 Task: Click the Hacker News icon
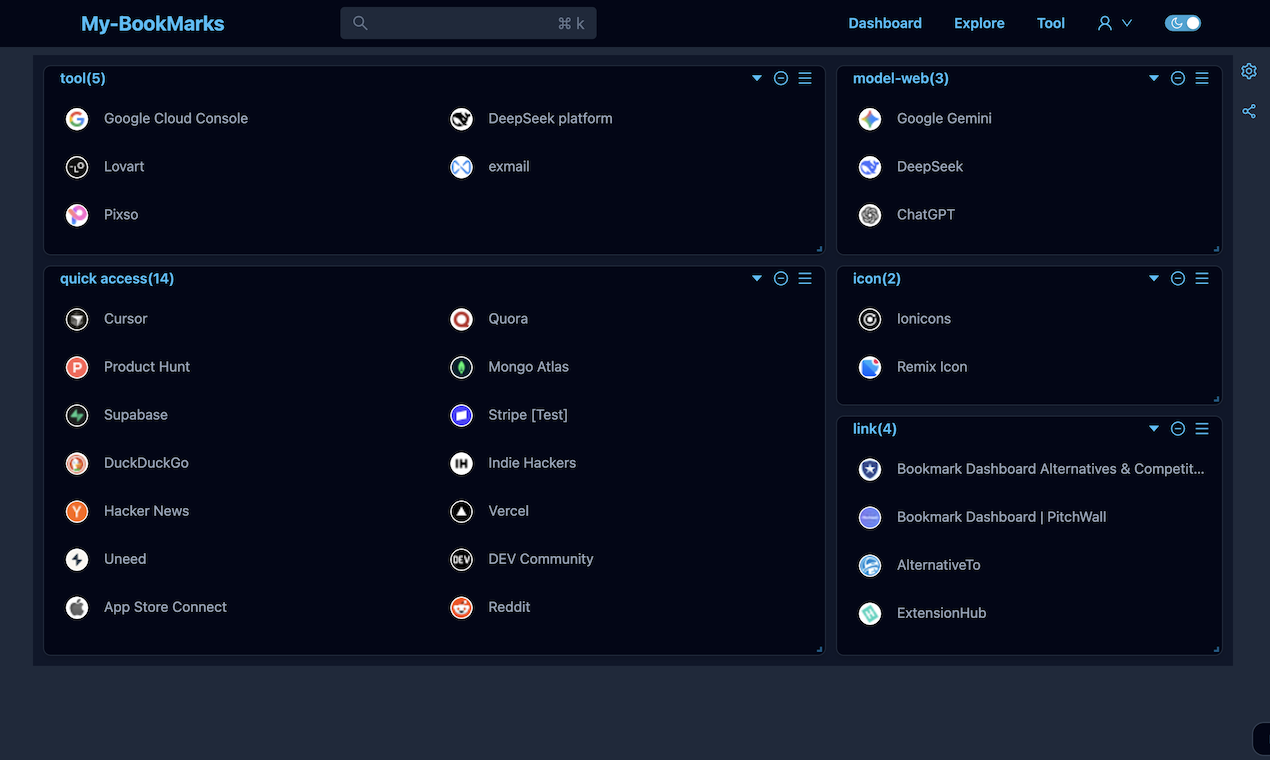point(77,511)
